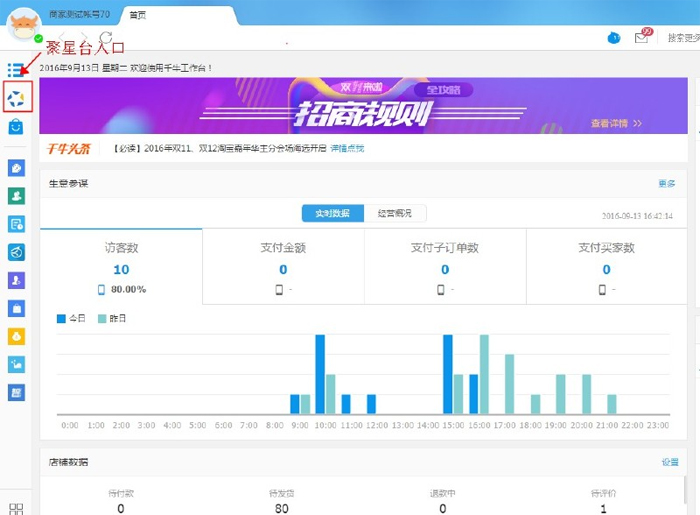Click the mail envelope notification icon

(641, 38)
